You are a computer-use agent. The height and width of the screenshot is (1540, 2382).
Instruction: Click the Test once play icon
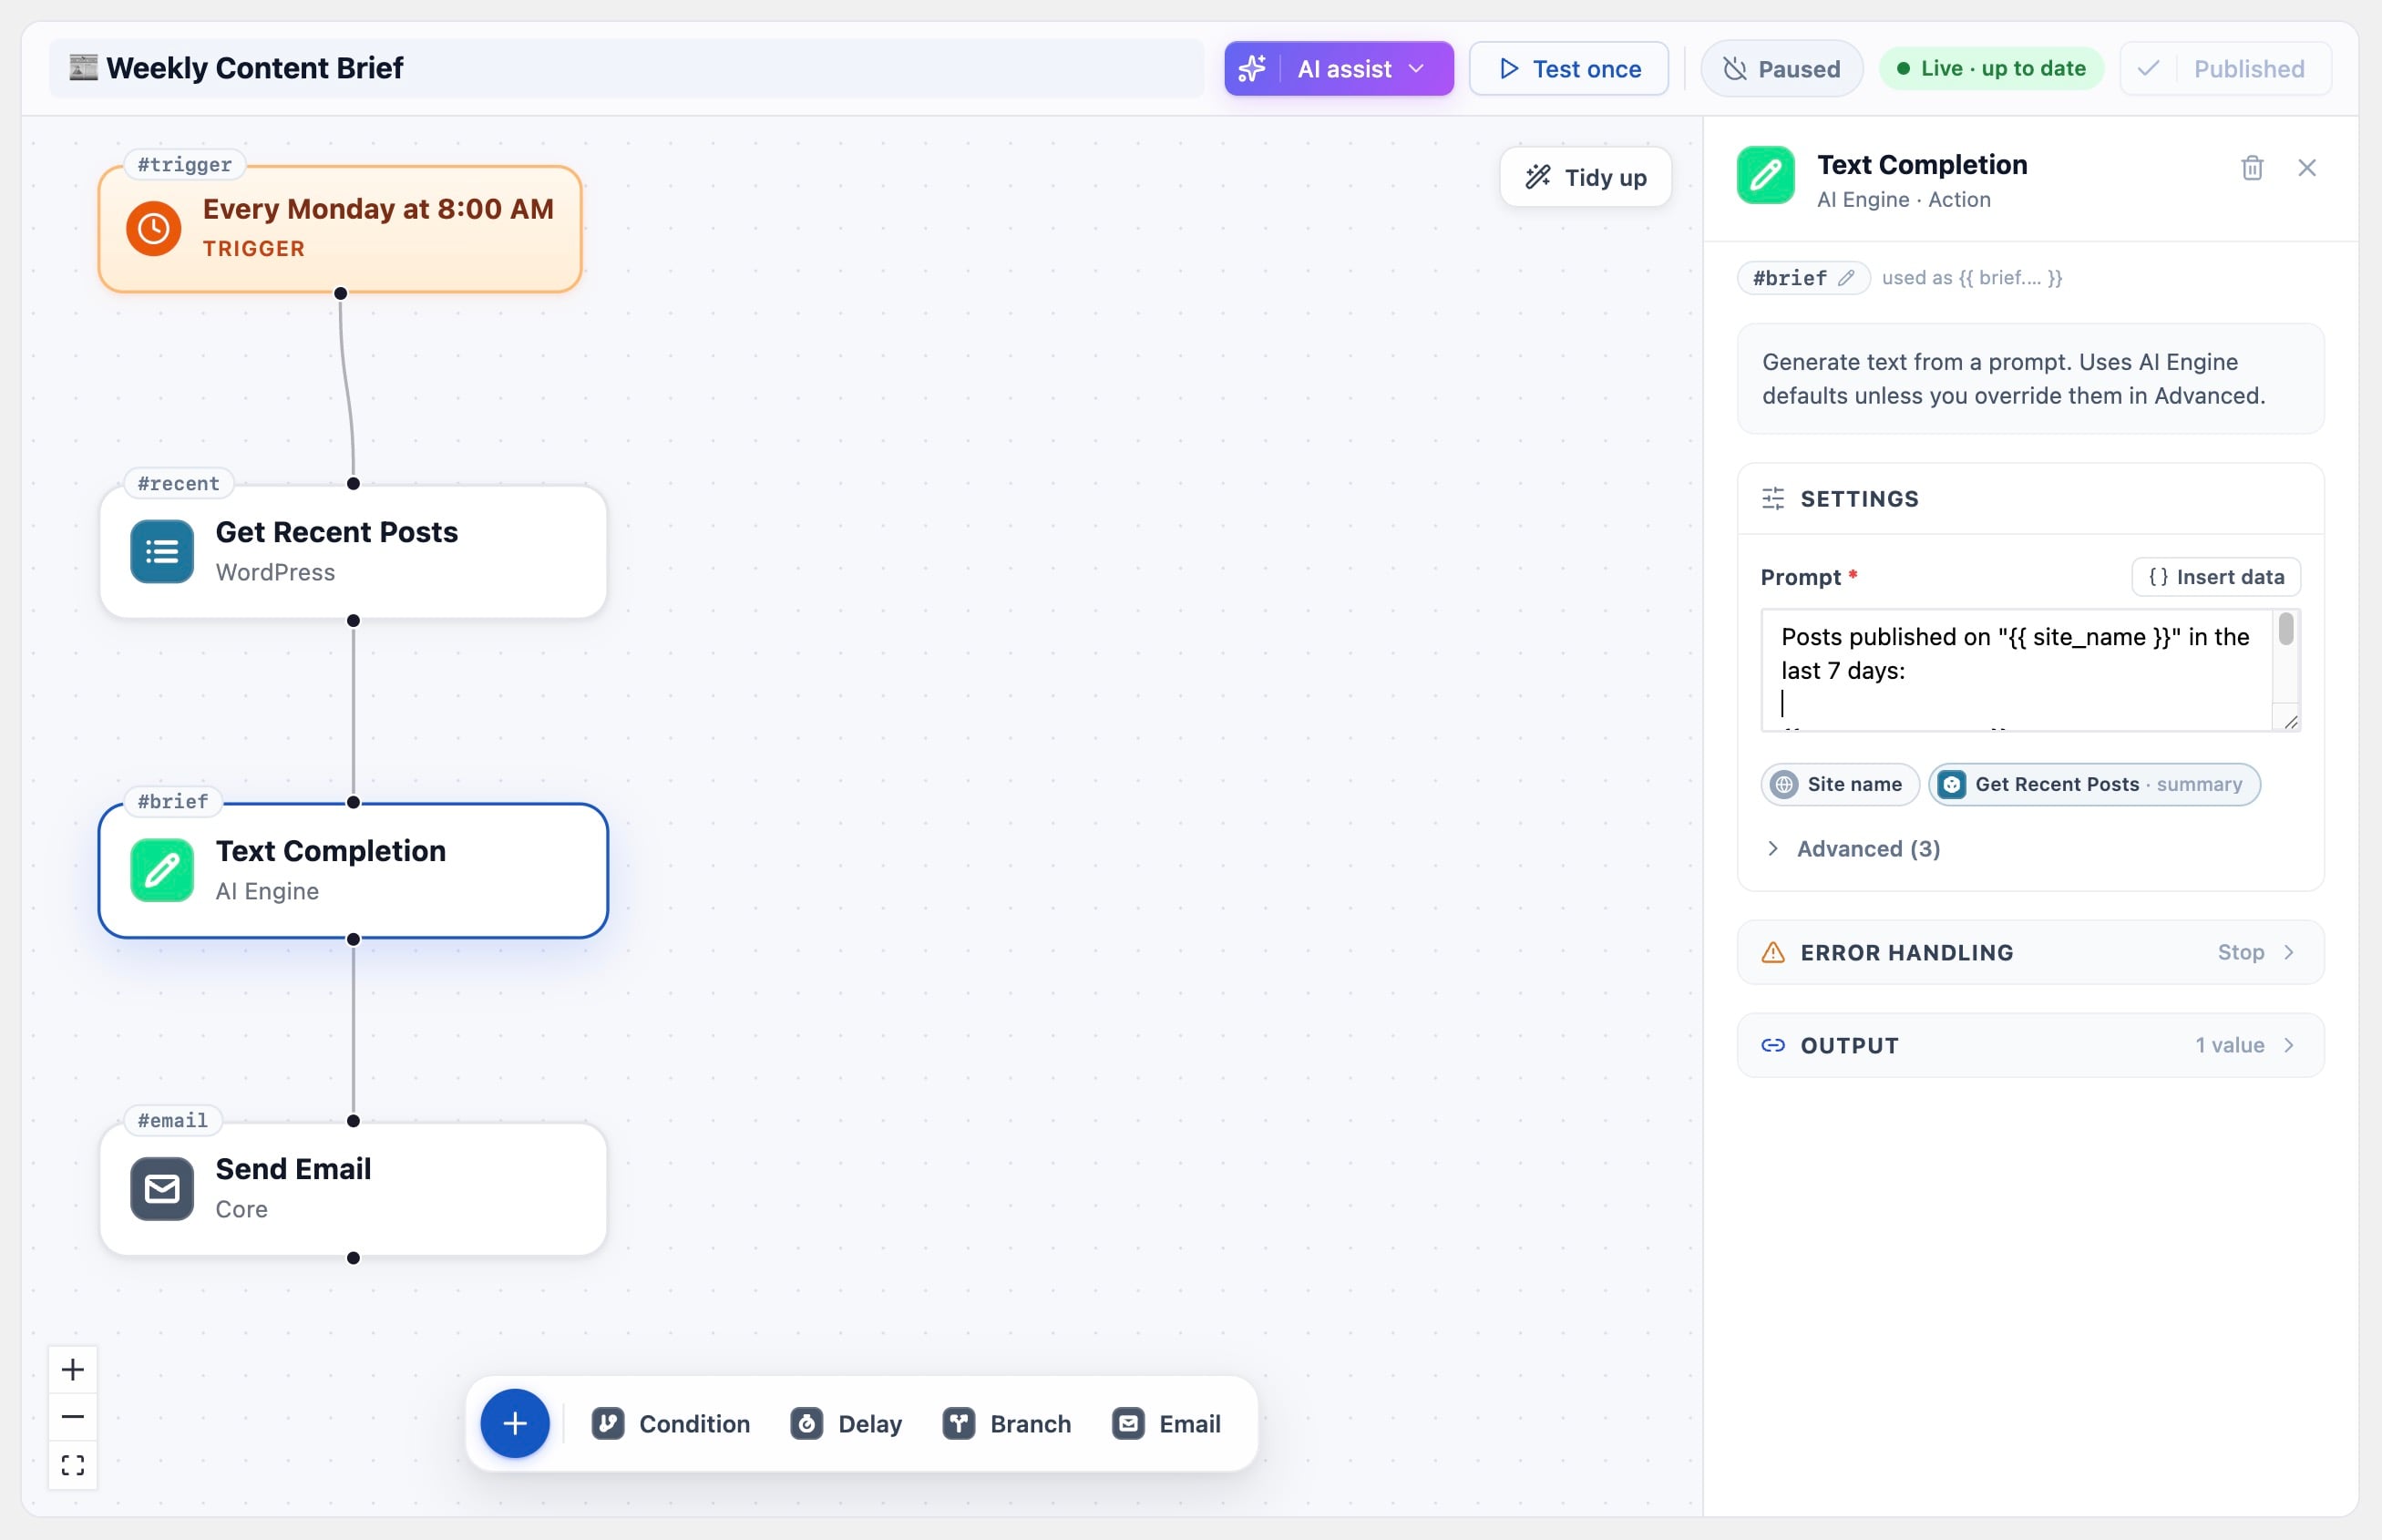[x=1509, y=68]
